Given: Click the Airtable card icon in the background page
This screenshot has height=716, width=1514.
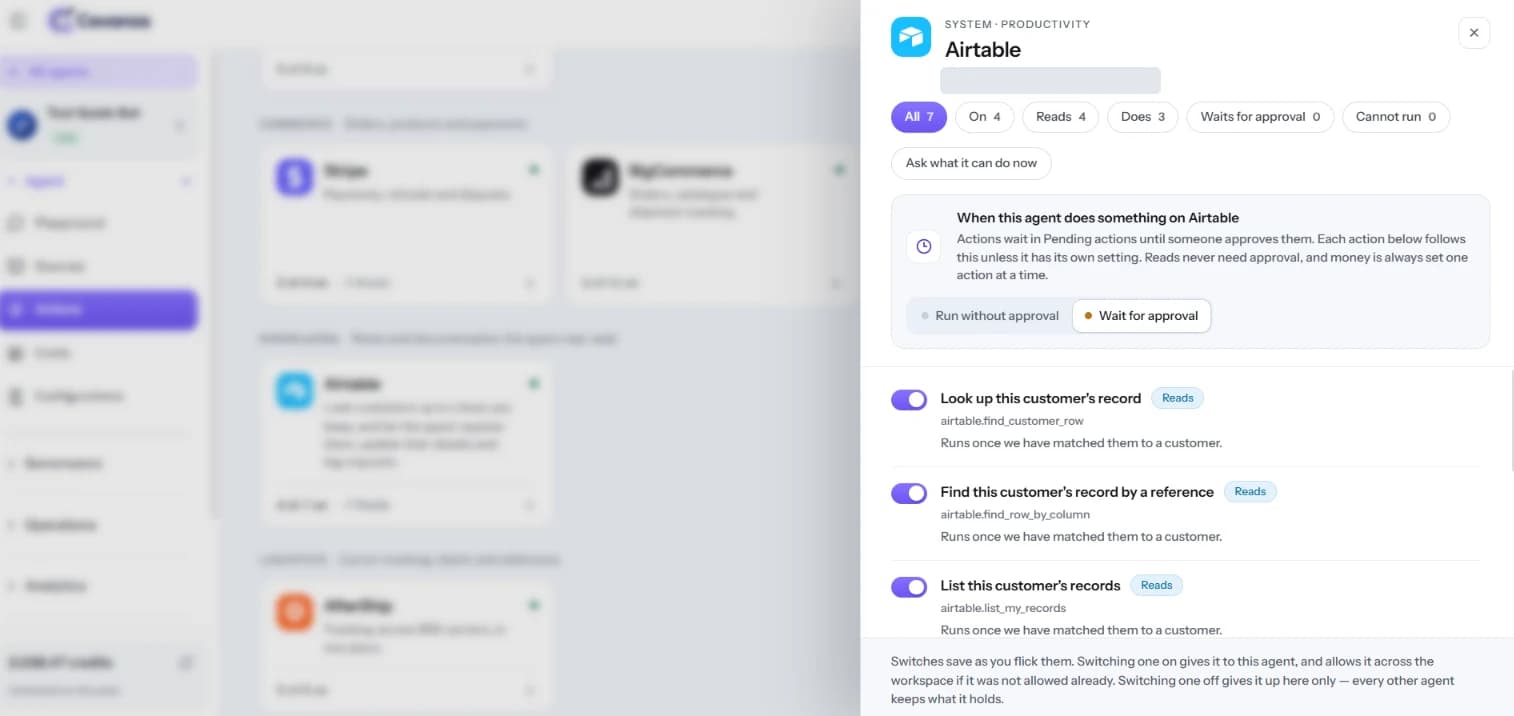Looking at the screenshot, I should 295,391.
